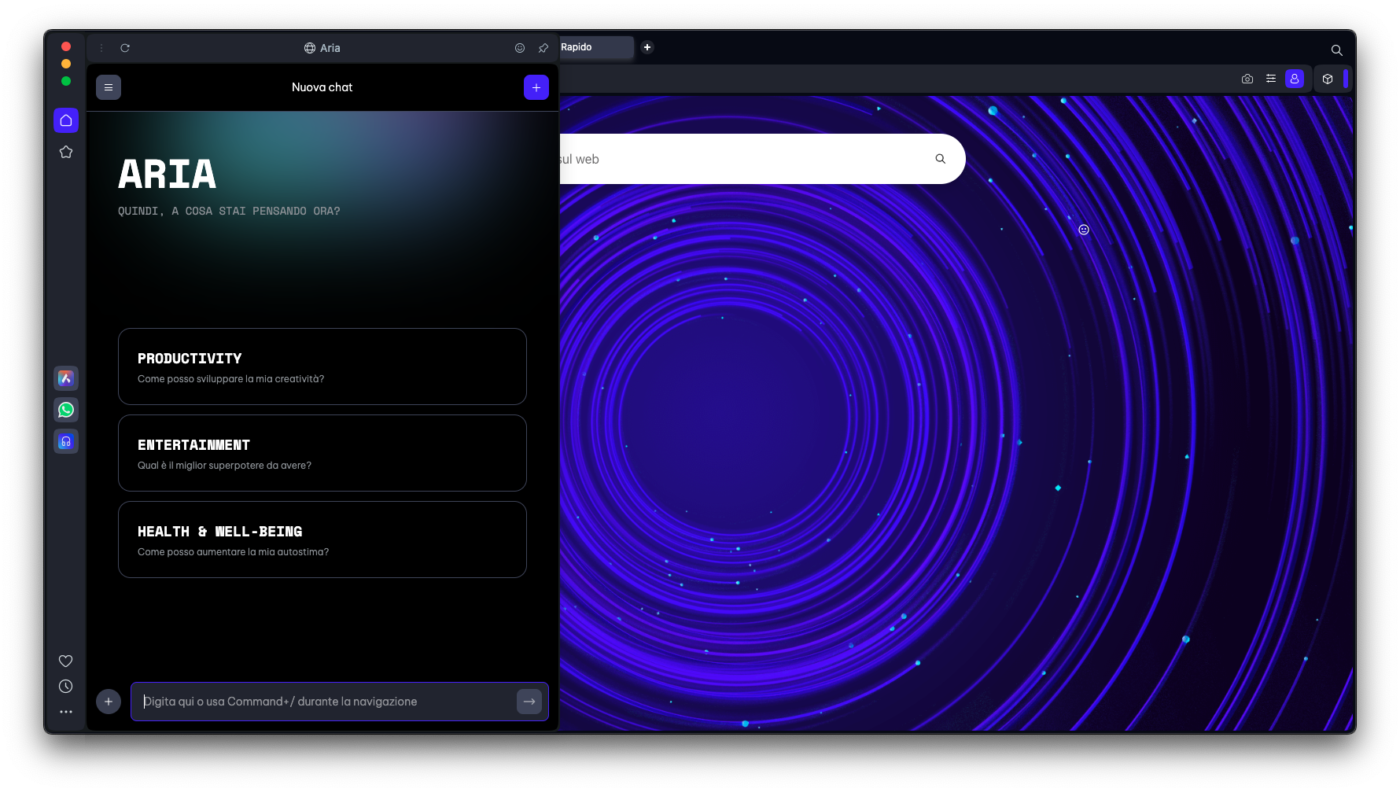Launch WhatsApp from the sidebar
Image resolution: width=1400 pixels, height=792 pixels.
click(x=66, y=410)
